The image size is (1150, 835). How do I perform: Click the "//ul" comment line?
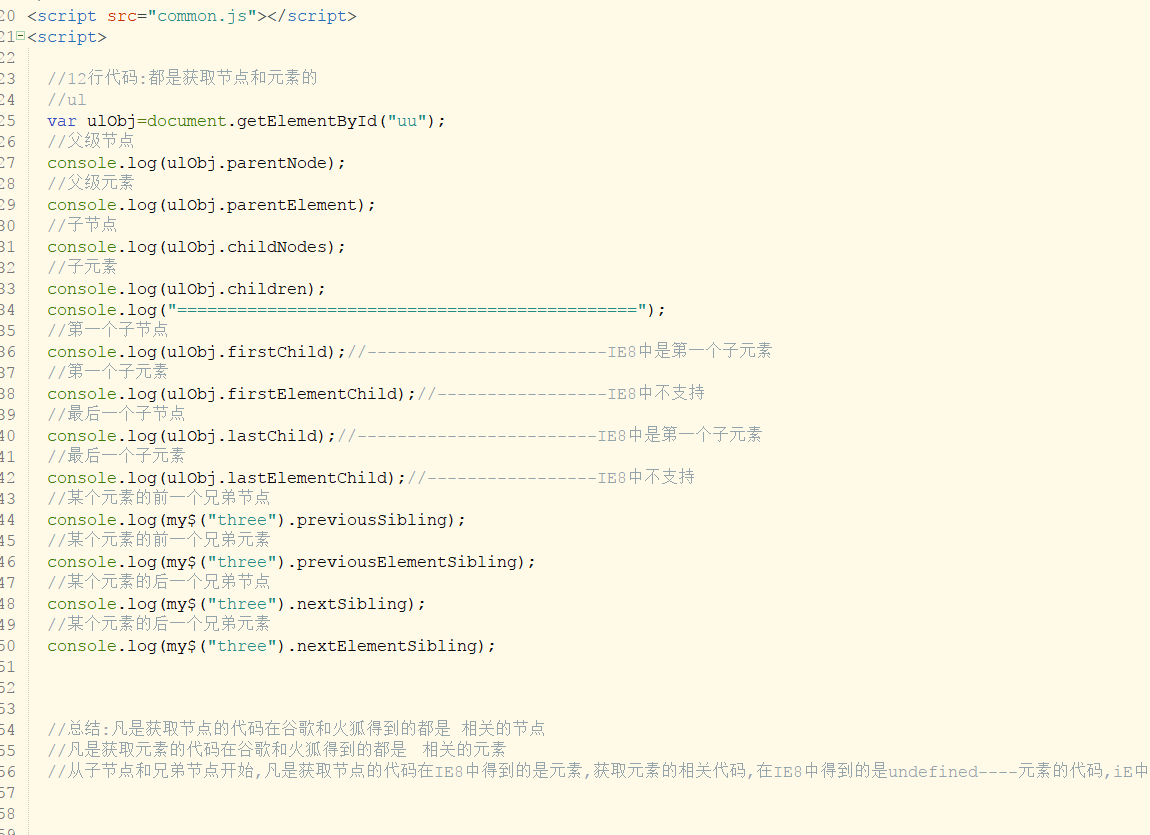[x=67, y=100]
